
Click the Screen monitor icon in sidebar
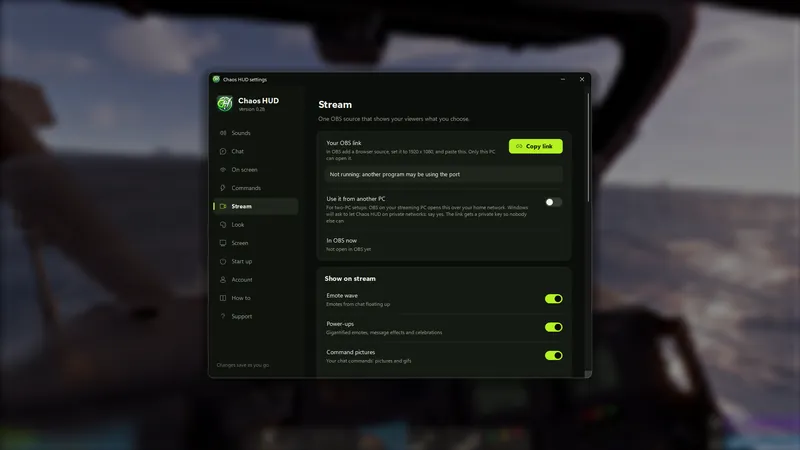[223, 243]
